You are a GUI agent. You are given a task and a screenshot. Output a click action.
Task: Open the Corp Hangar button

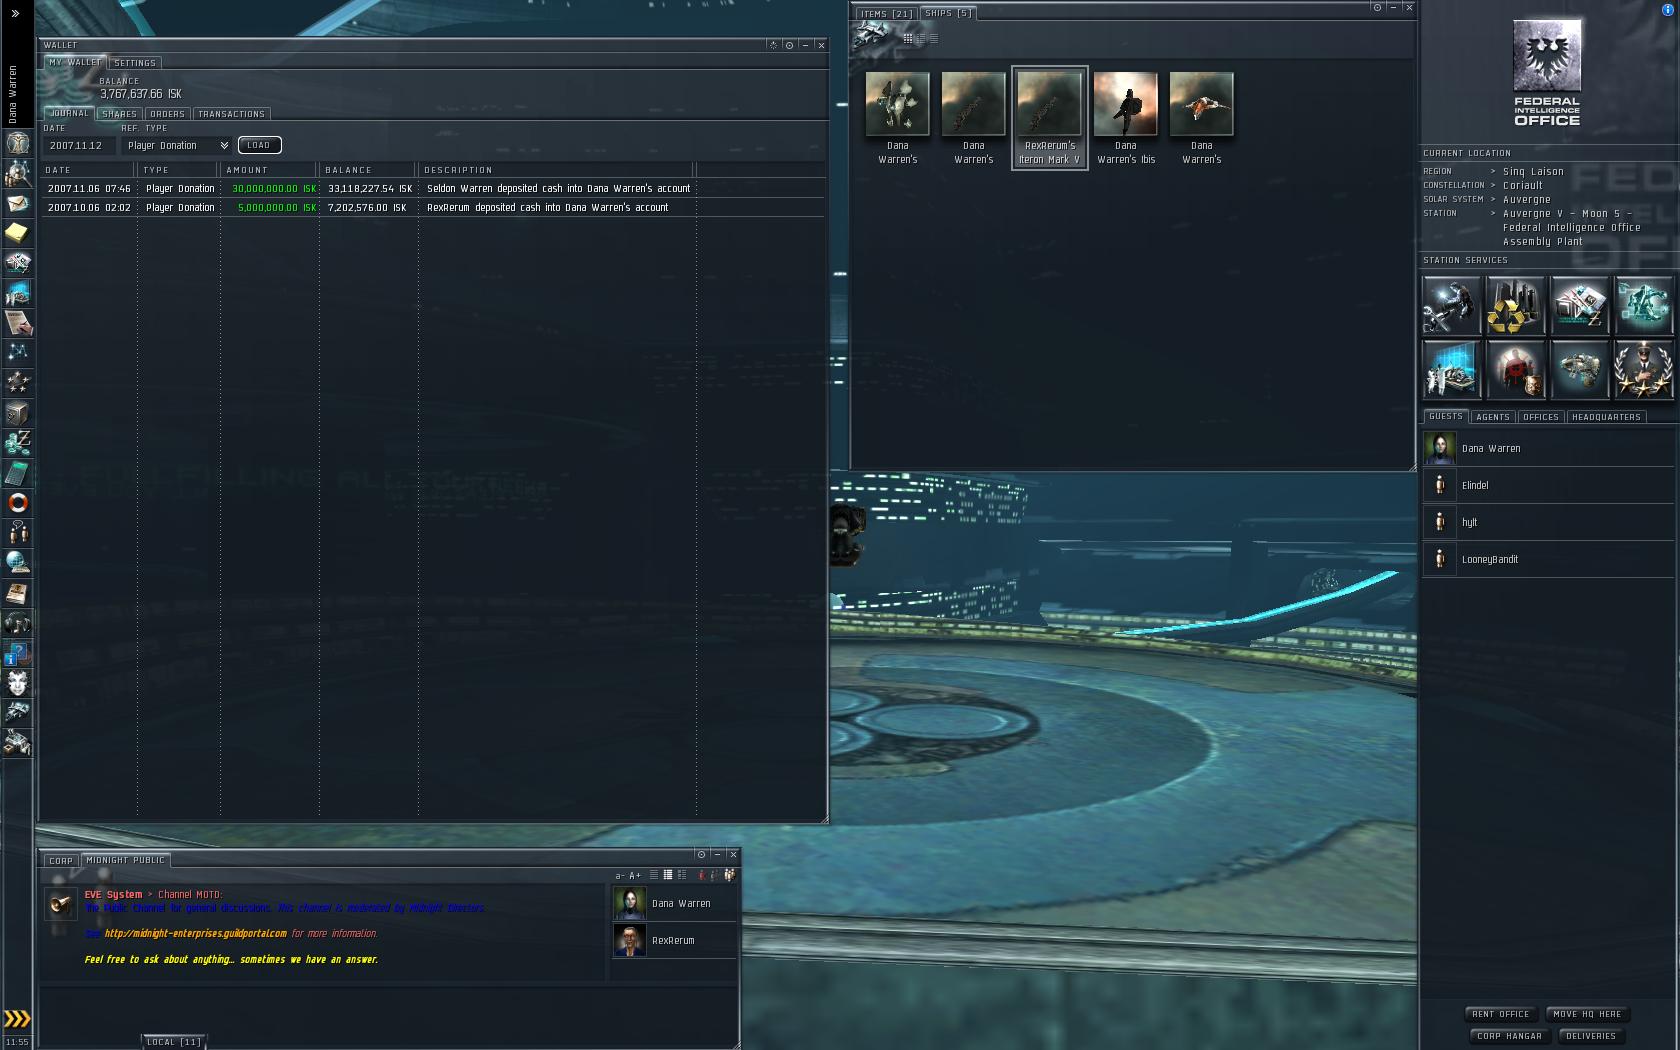point(1509,1036)
